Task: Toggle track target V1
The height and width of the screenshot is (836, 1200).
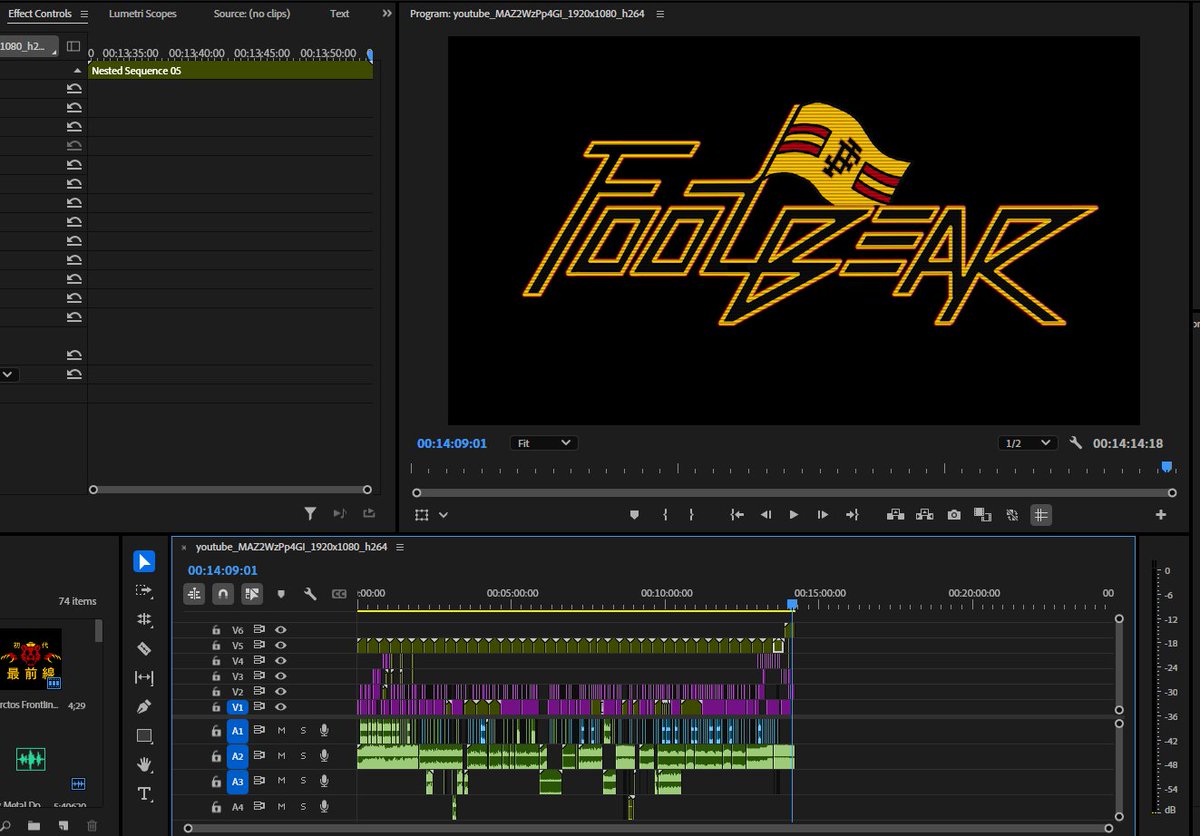Action: pyautogui.click(x=237, y=707)
